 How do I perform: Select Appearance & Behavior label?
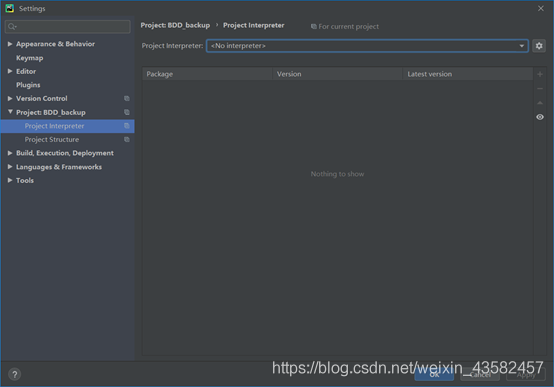(x=55, y=44)
